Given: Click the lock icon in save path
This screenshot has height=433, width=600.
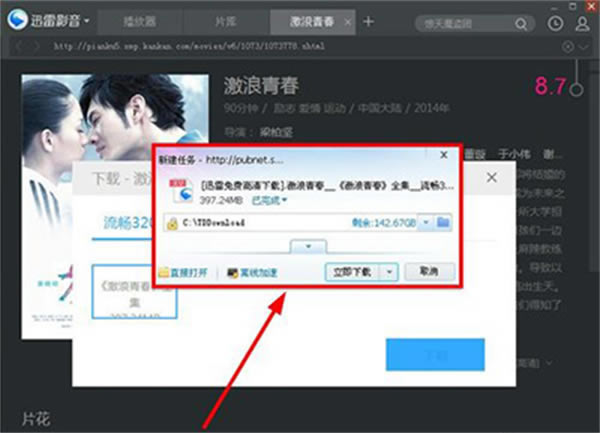Looking at the screenshot, I should 172,223.
